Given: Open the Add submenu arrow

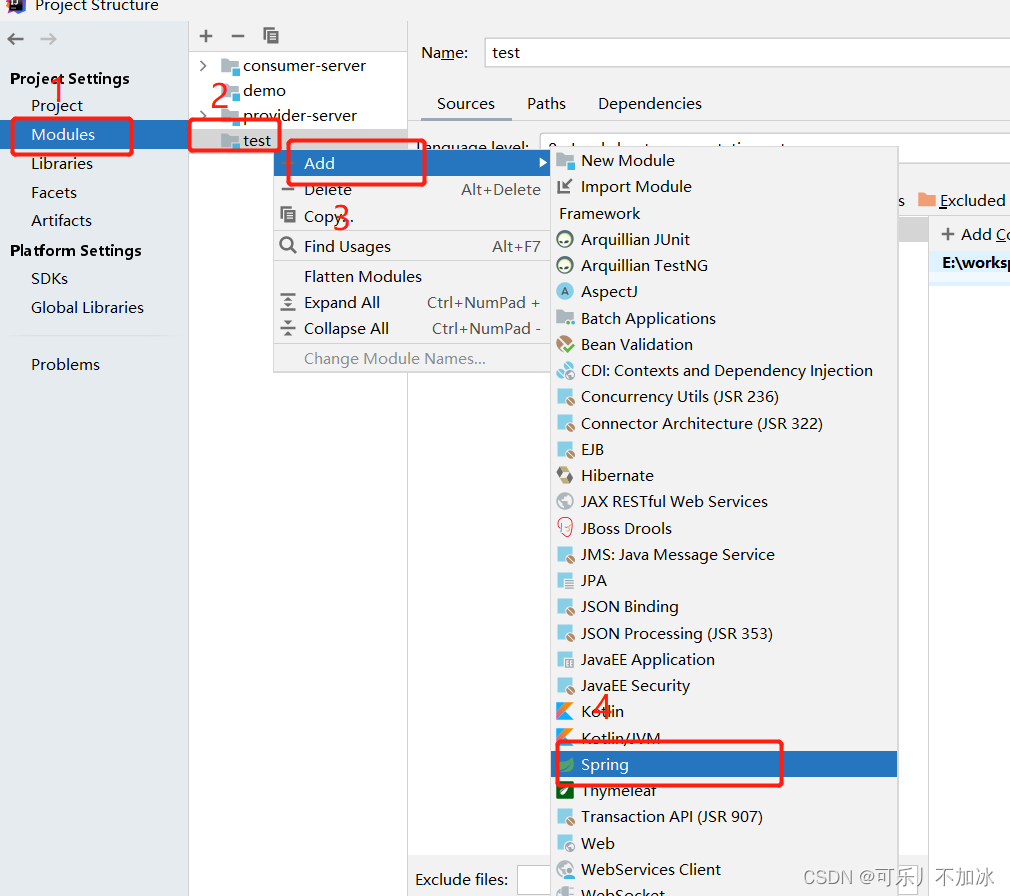Looking at the screenshot, I should [543, 164].
